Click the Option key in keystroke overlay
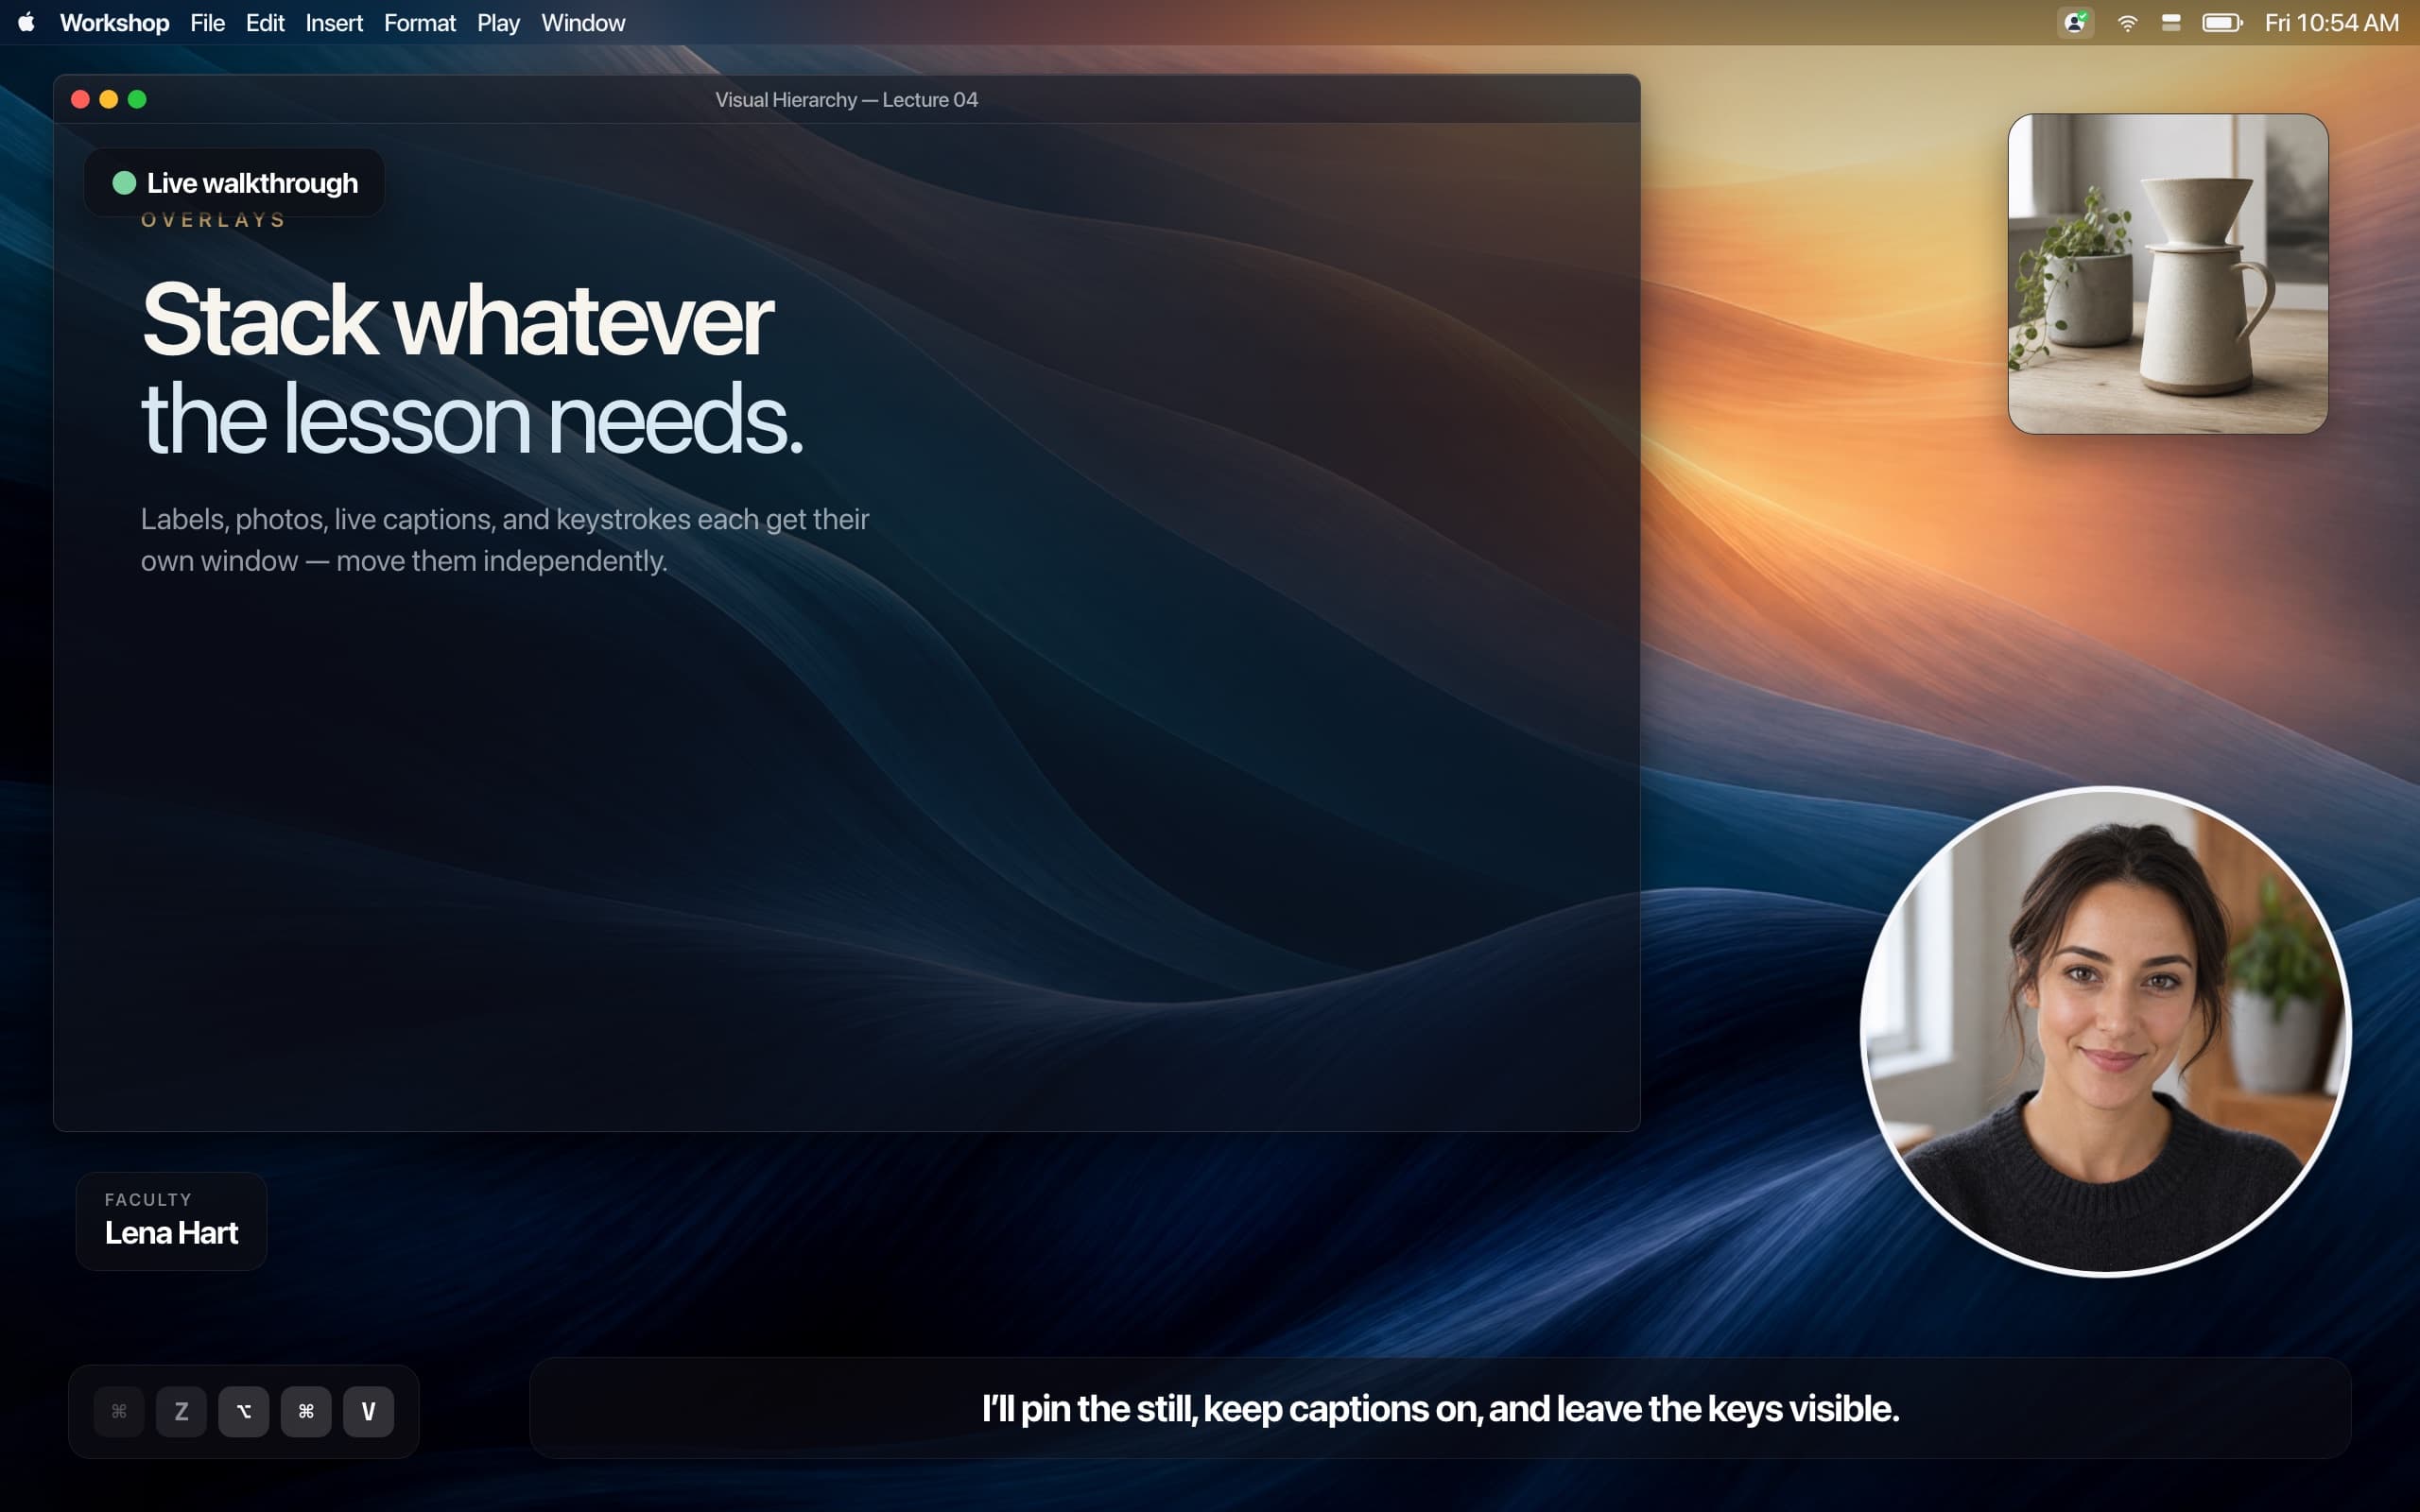The width and height of the screenshot is (2420, 1512). [244, 1411]
